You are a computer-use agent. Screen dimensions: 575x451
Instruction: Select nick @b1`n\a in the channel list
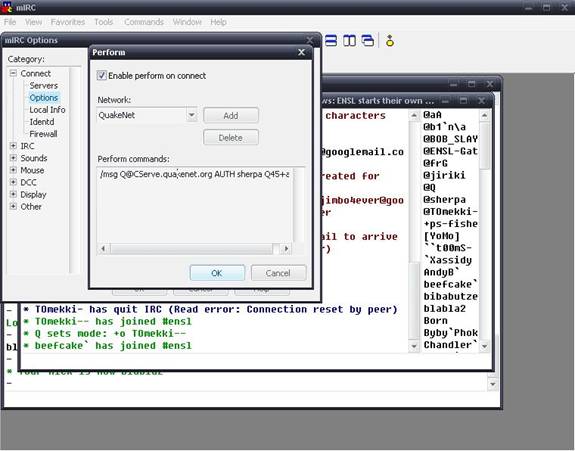coord(444,127)
